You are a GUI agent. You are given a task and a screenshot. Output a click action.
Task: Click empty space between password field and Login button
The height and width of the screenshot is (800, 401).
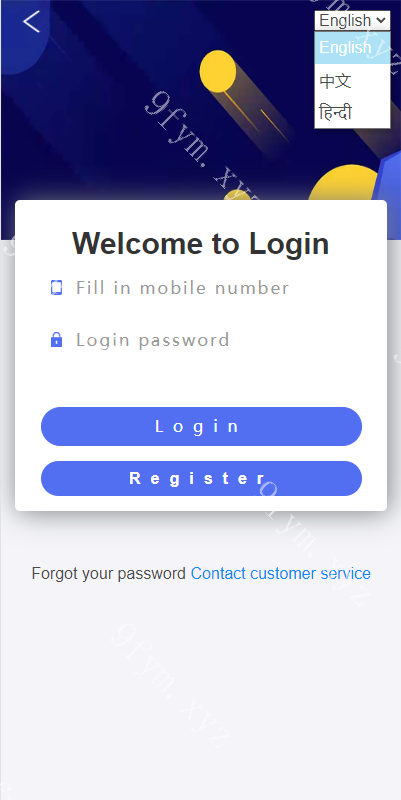pos(202,380)
